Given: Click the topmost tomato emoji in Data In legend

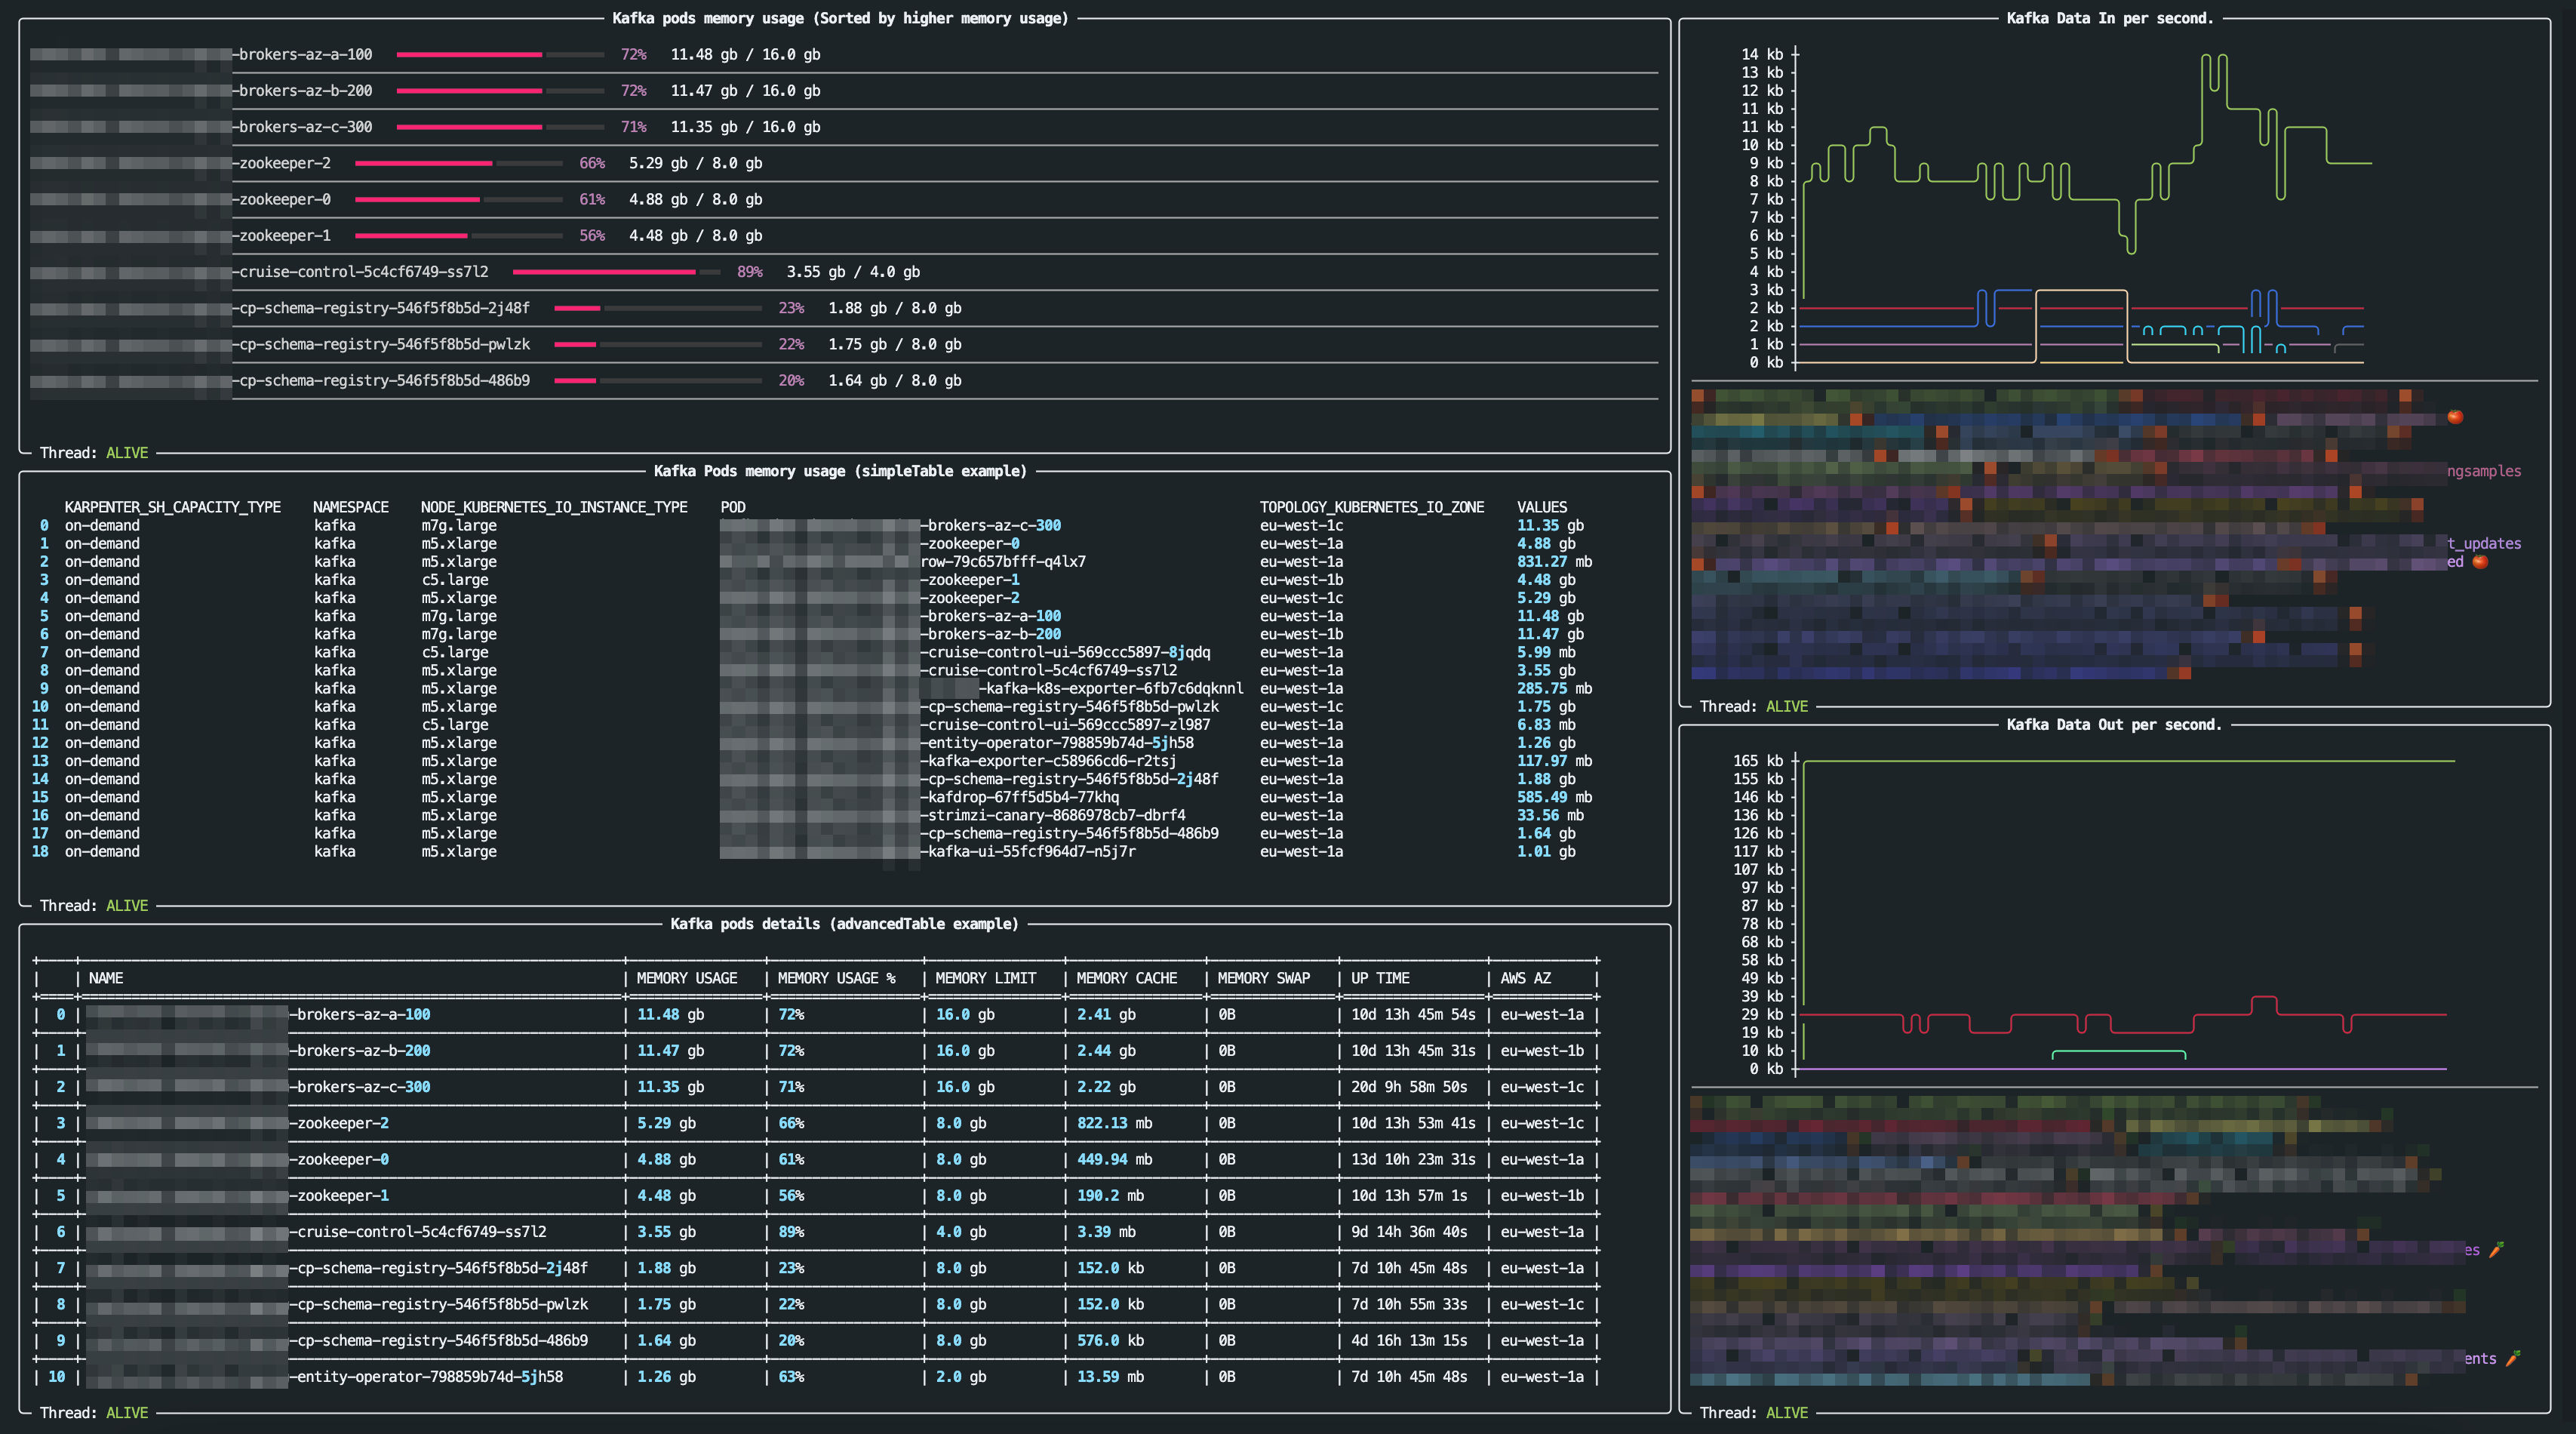Looking at the screenshot, I should pos(2455,417).
